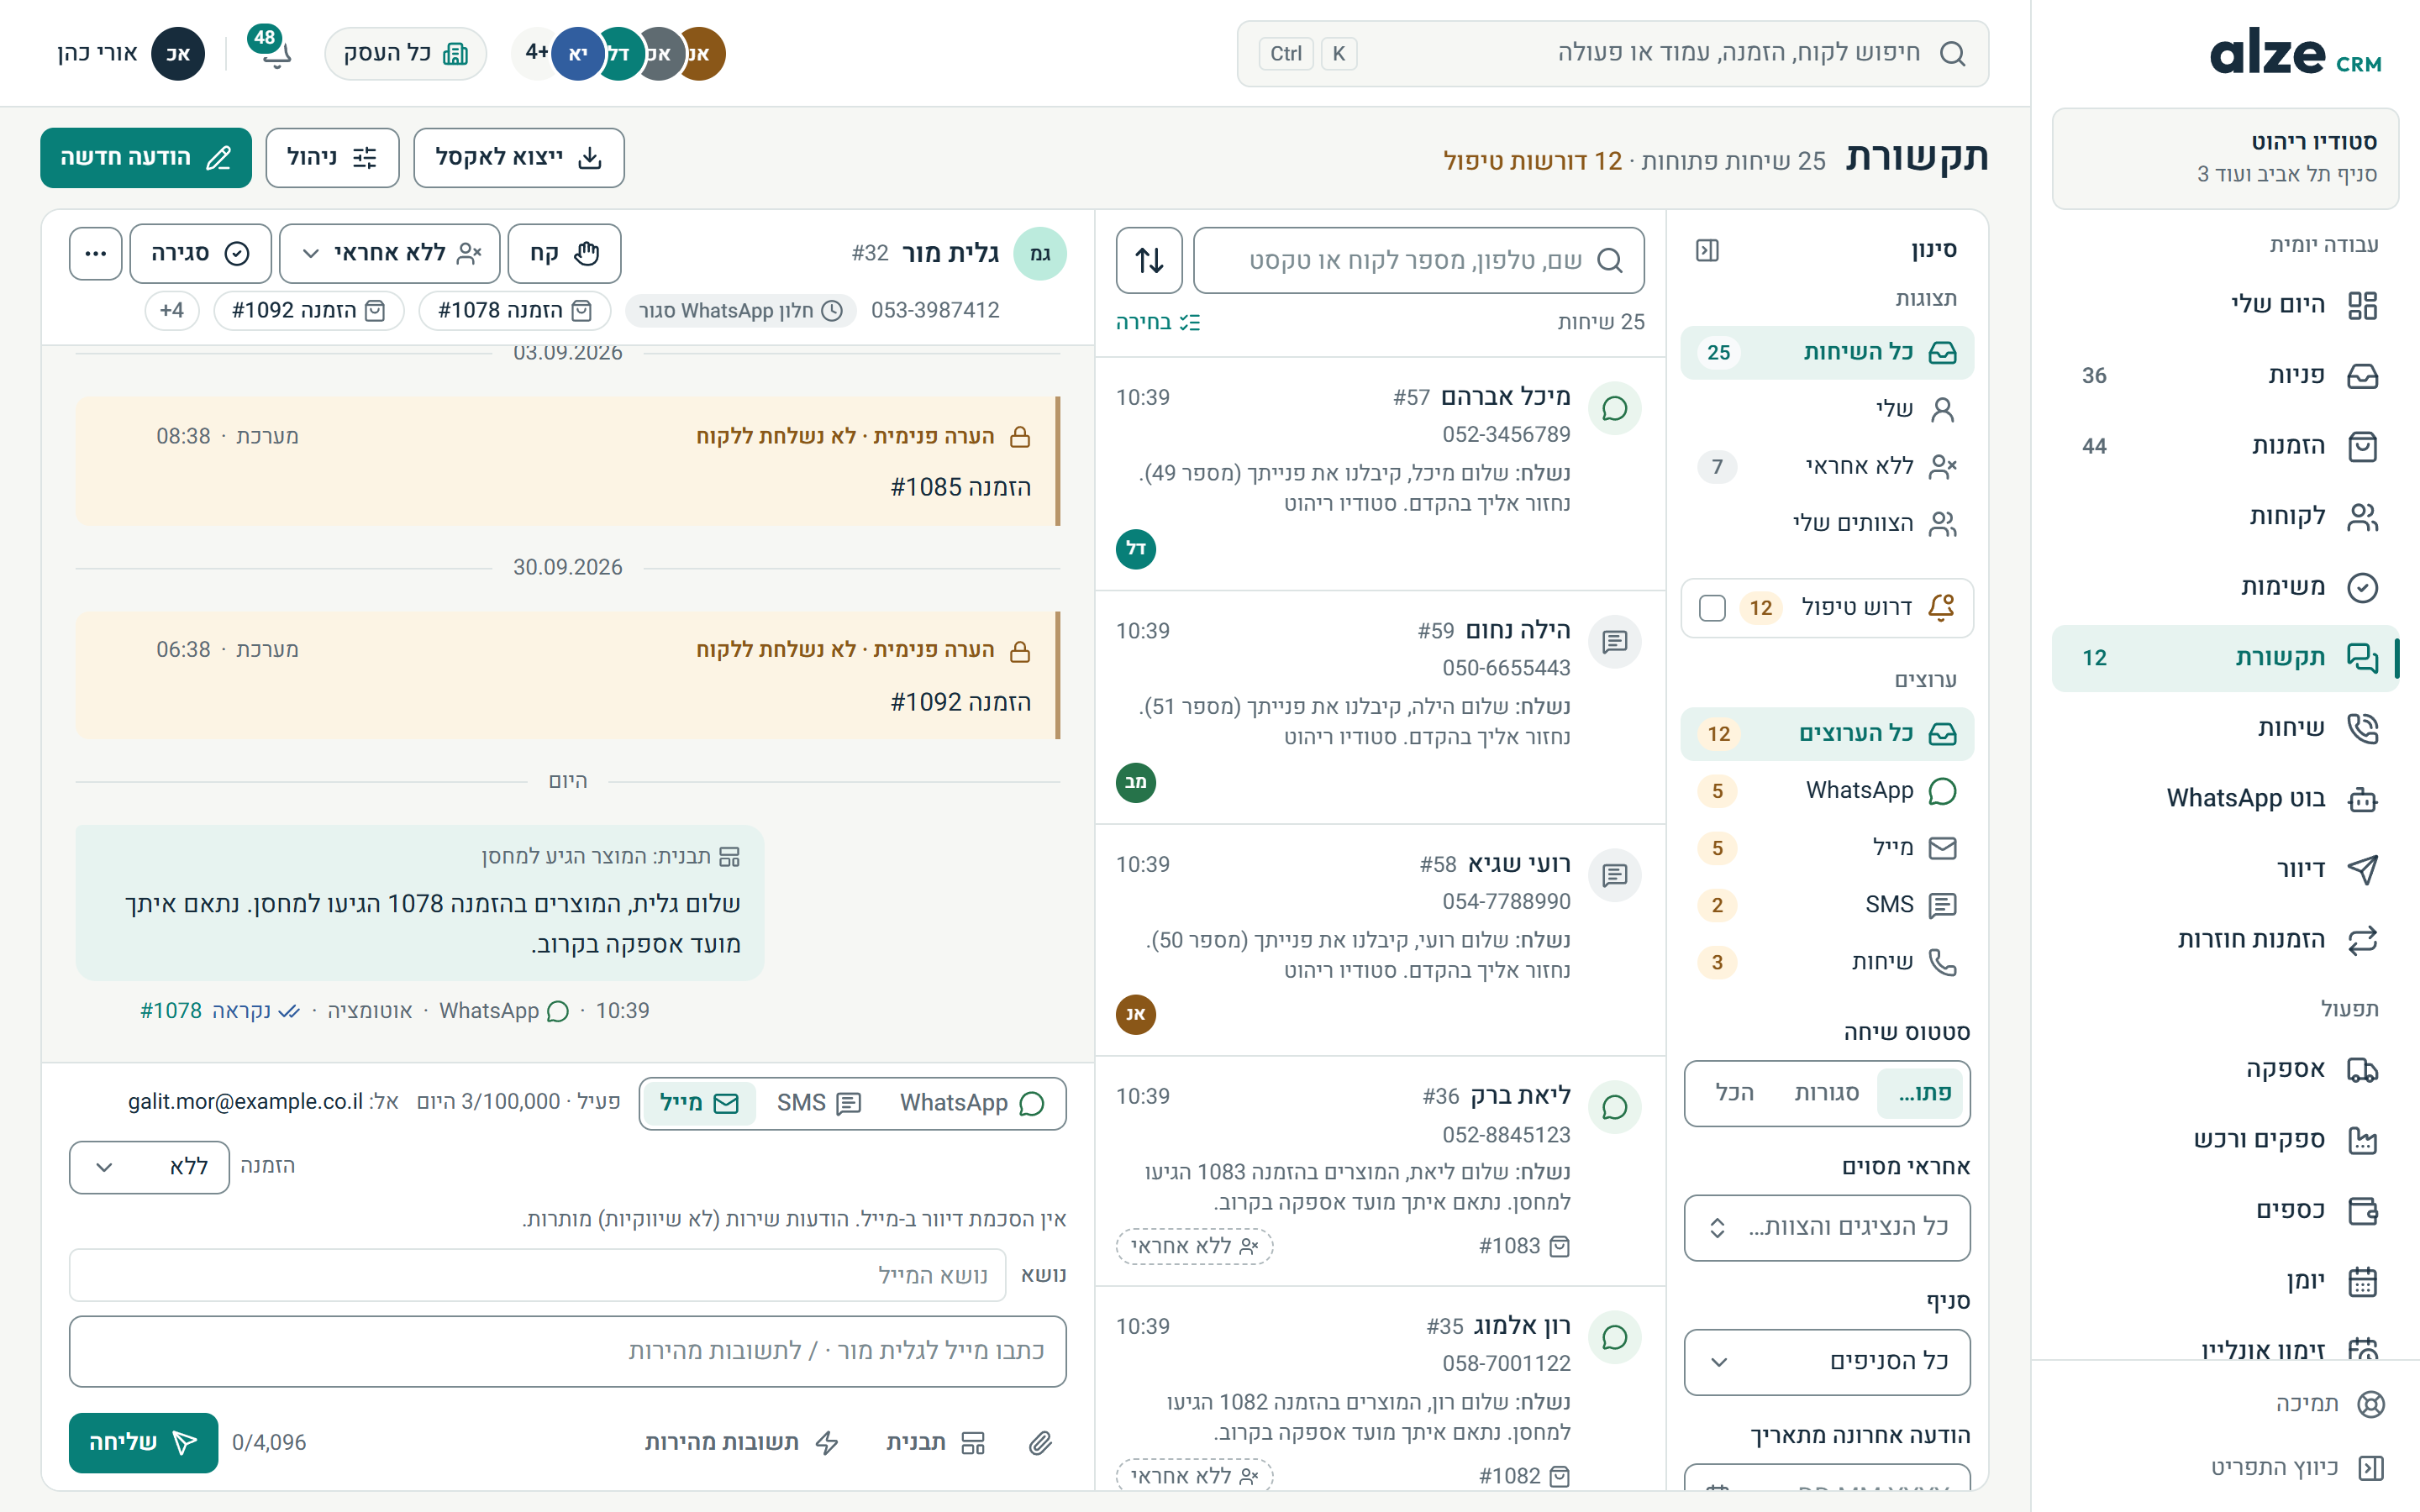Go to אספקה delivery truck item
Image resolution: width=2420 pixels, height=1512 pixels.
(2226, 1069)
